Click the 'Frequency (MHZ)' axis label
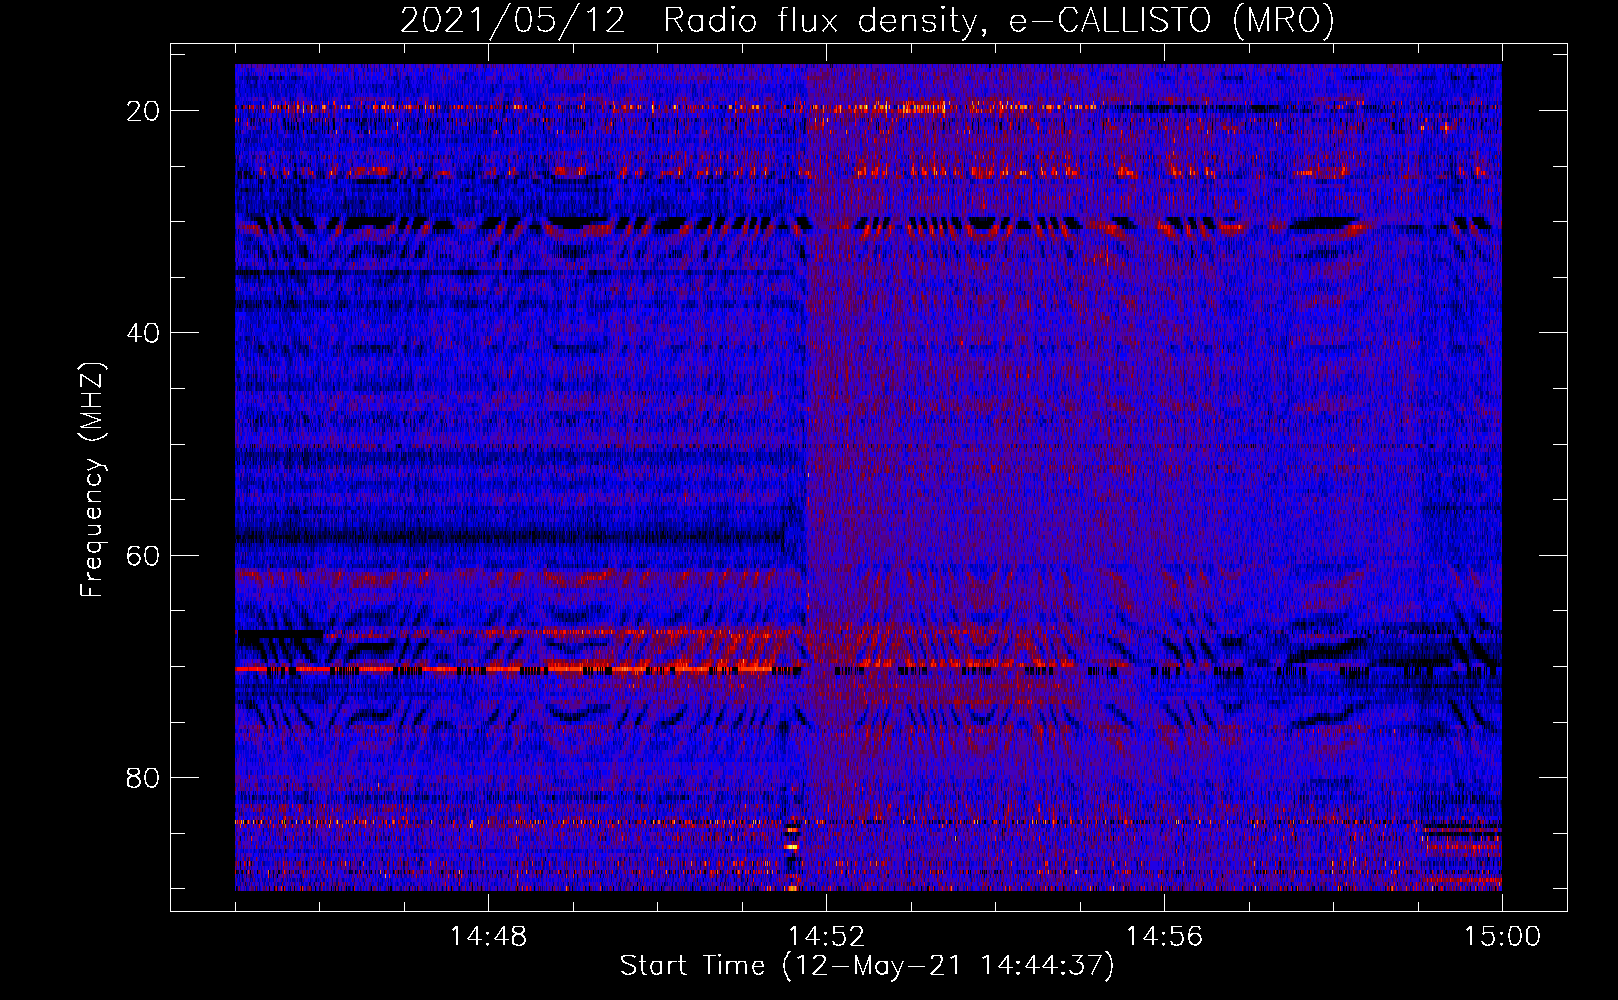The width and height of the screenshot is (1618, 1000). (92, 480)
